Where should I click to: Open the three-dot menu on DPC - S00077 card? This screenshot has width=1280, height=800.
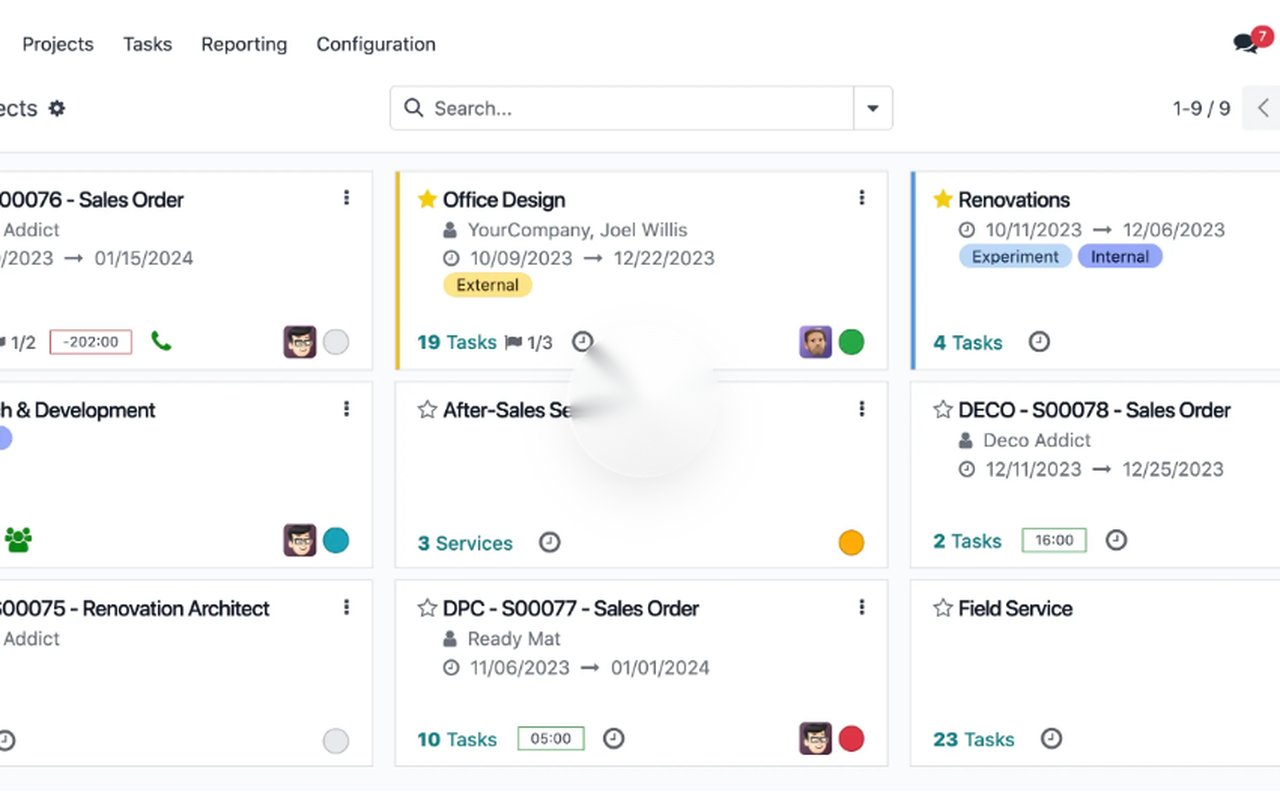(x=862, y=607)
